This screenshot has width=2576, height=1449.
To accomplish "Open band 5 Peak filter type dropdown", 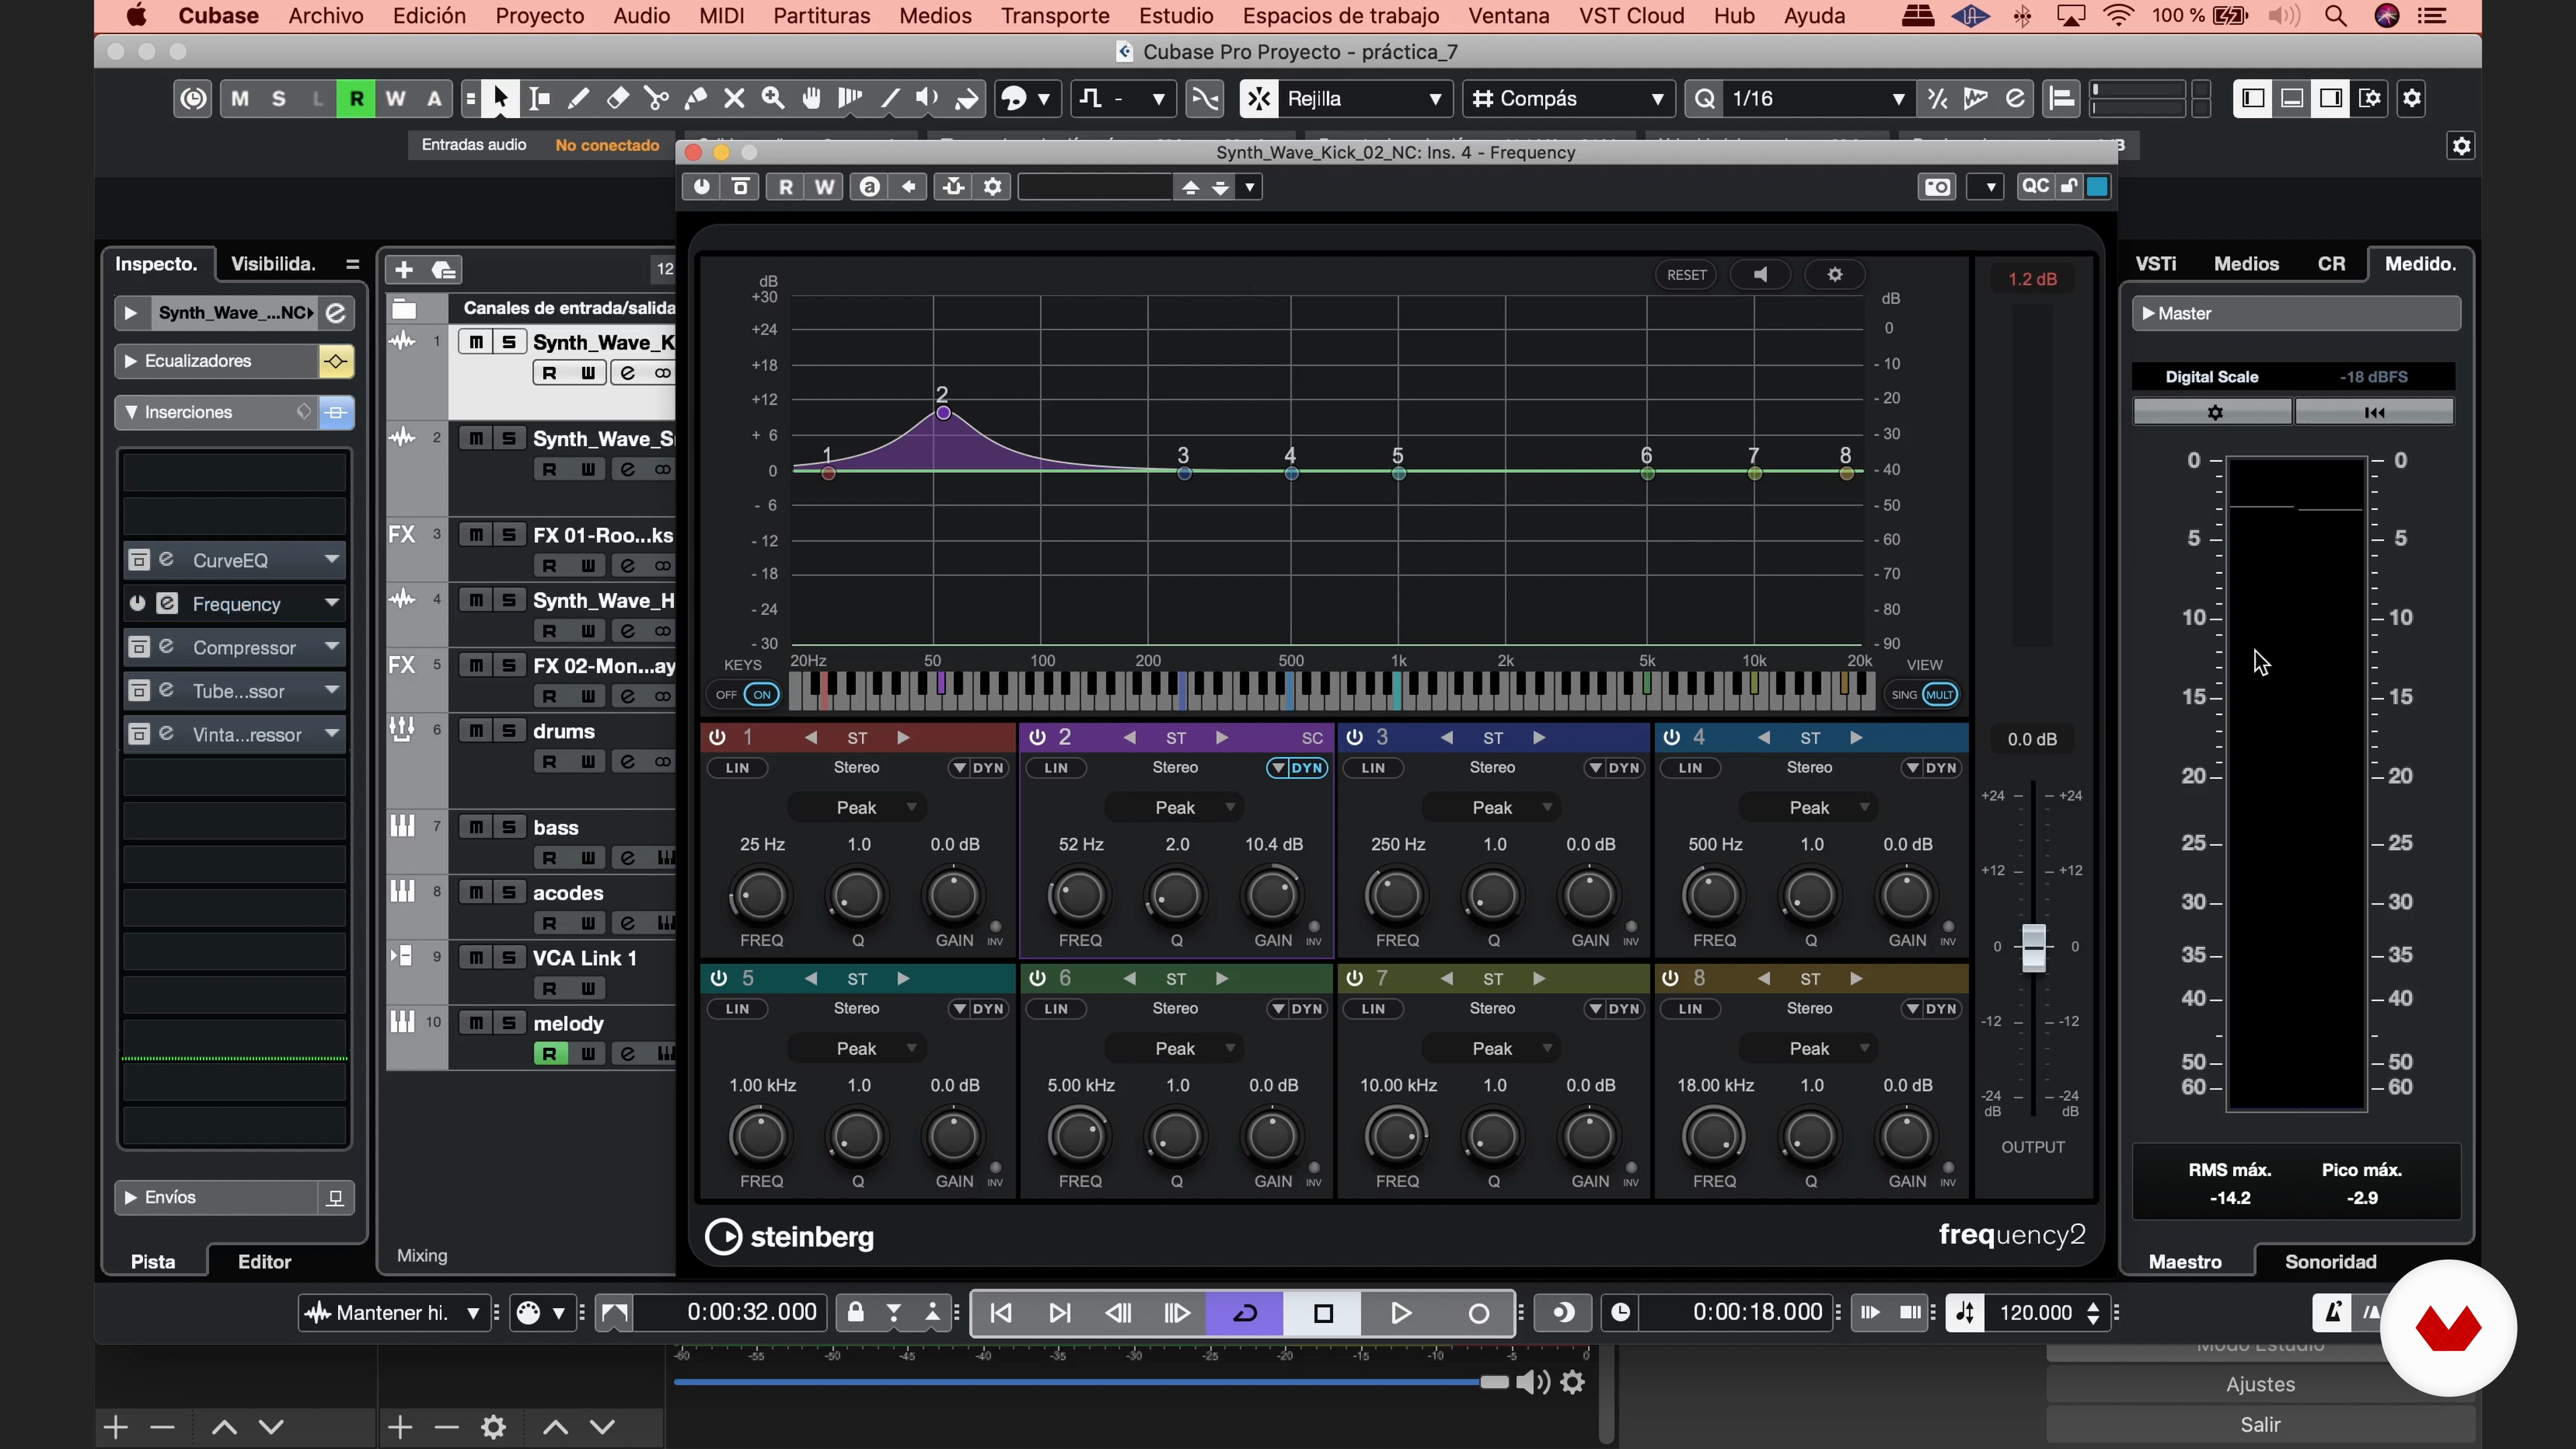I will point(856,1049).
